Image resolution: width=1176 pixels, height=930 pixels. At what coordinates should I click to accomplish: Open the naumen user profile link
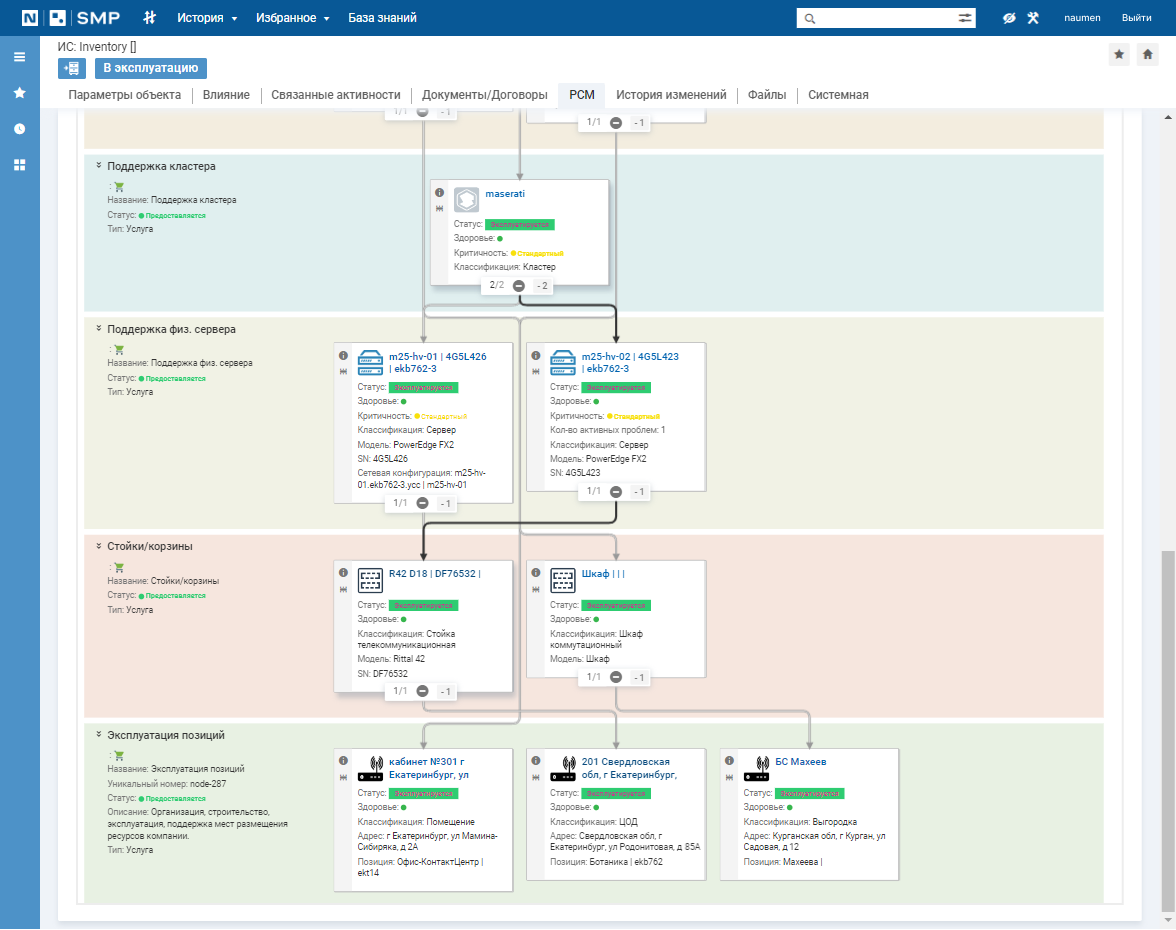click(x=1082, y=18)
